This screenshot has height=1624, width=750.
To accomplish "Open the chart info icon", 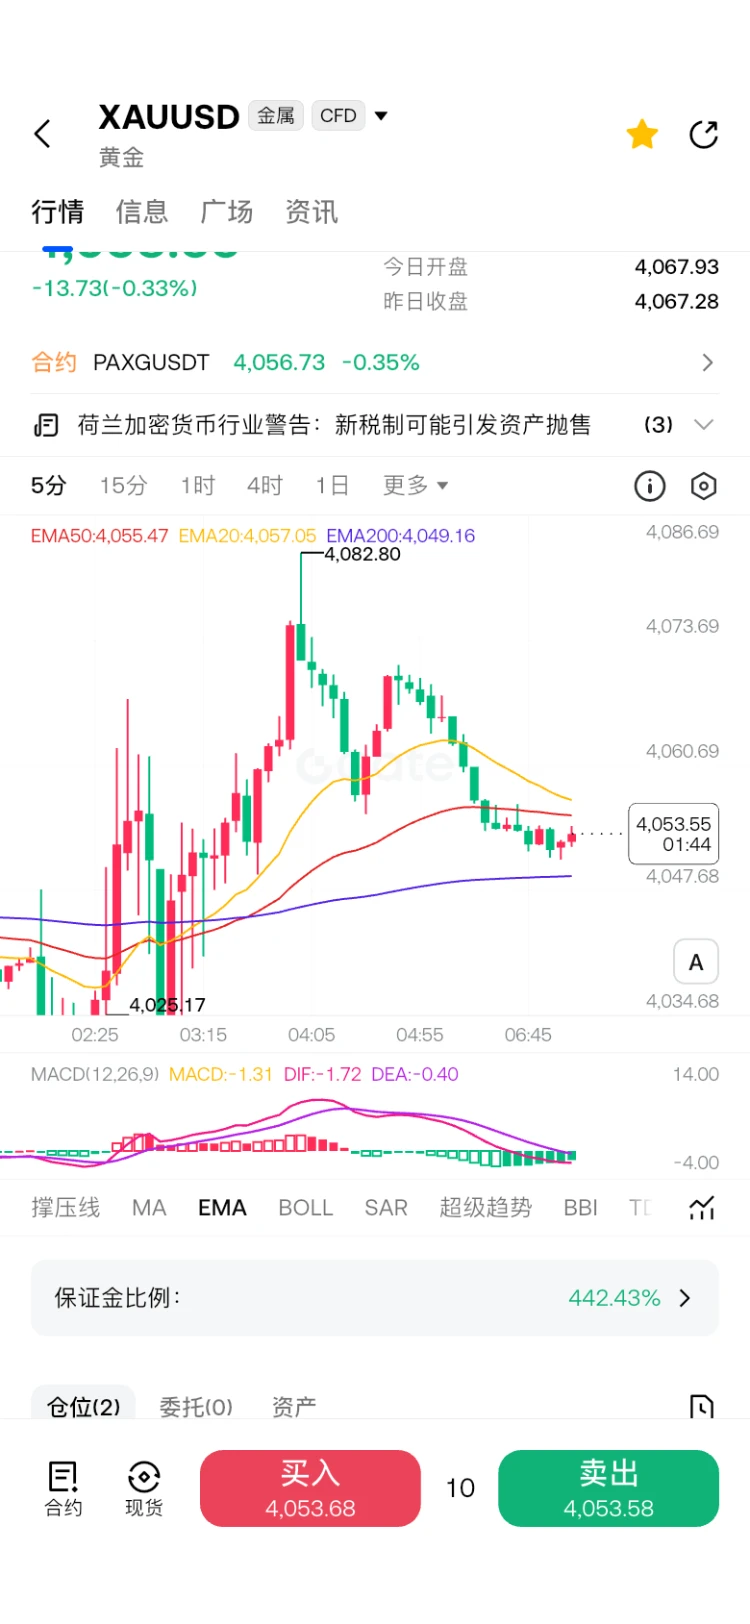I will [x=650, y=486].
